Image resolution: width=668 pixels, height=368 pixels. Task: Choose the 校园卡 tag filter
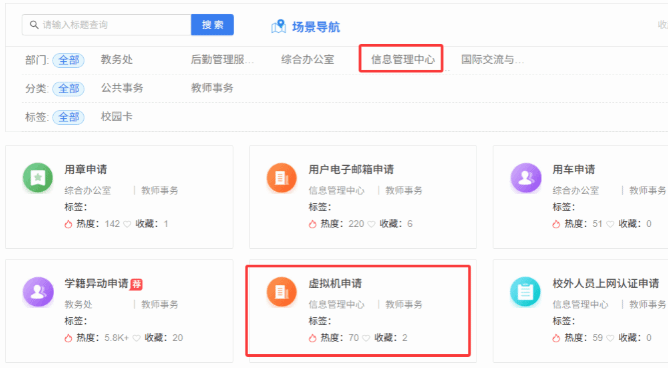(x=117, y=116)
